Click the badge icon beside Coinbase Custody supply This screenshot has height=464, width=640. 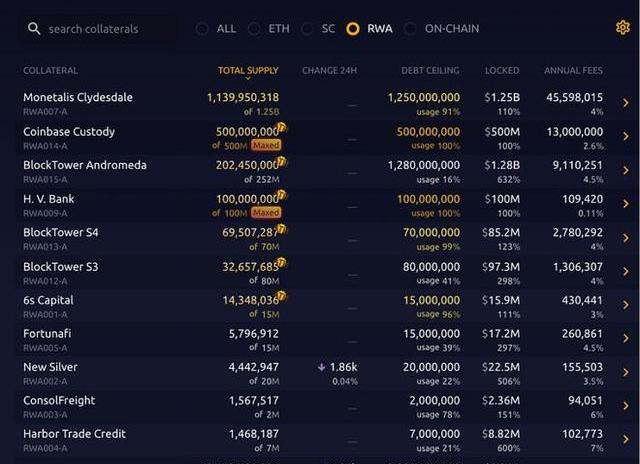(283, 129)
